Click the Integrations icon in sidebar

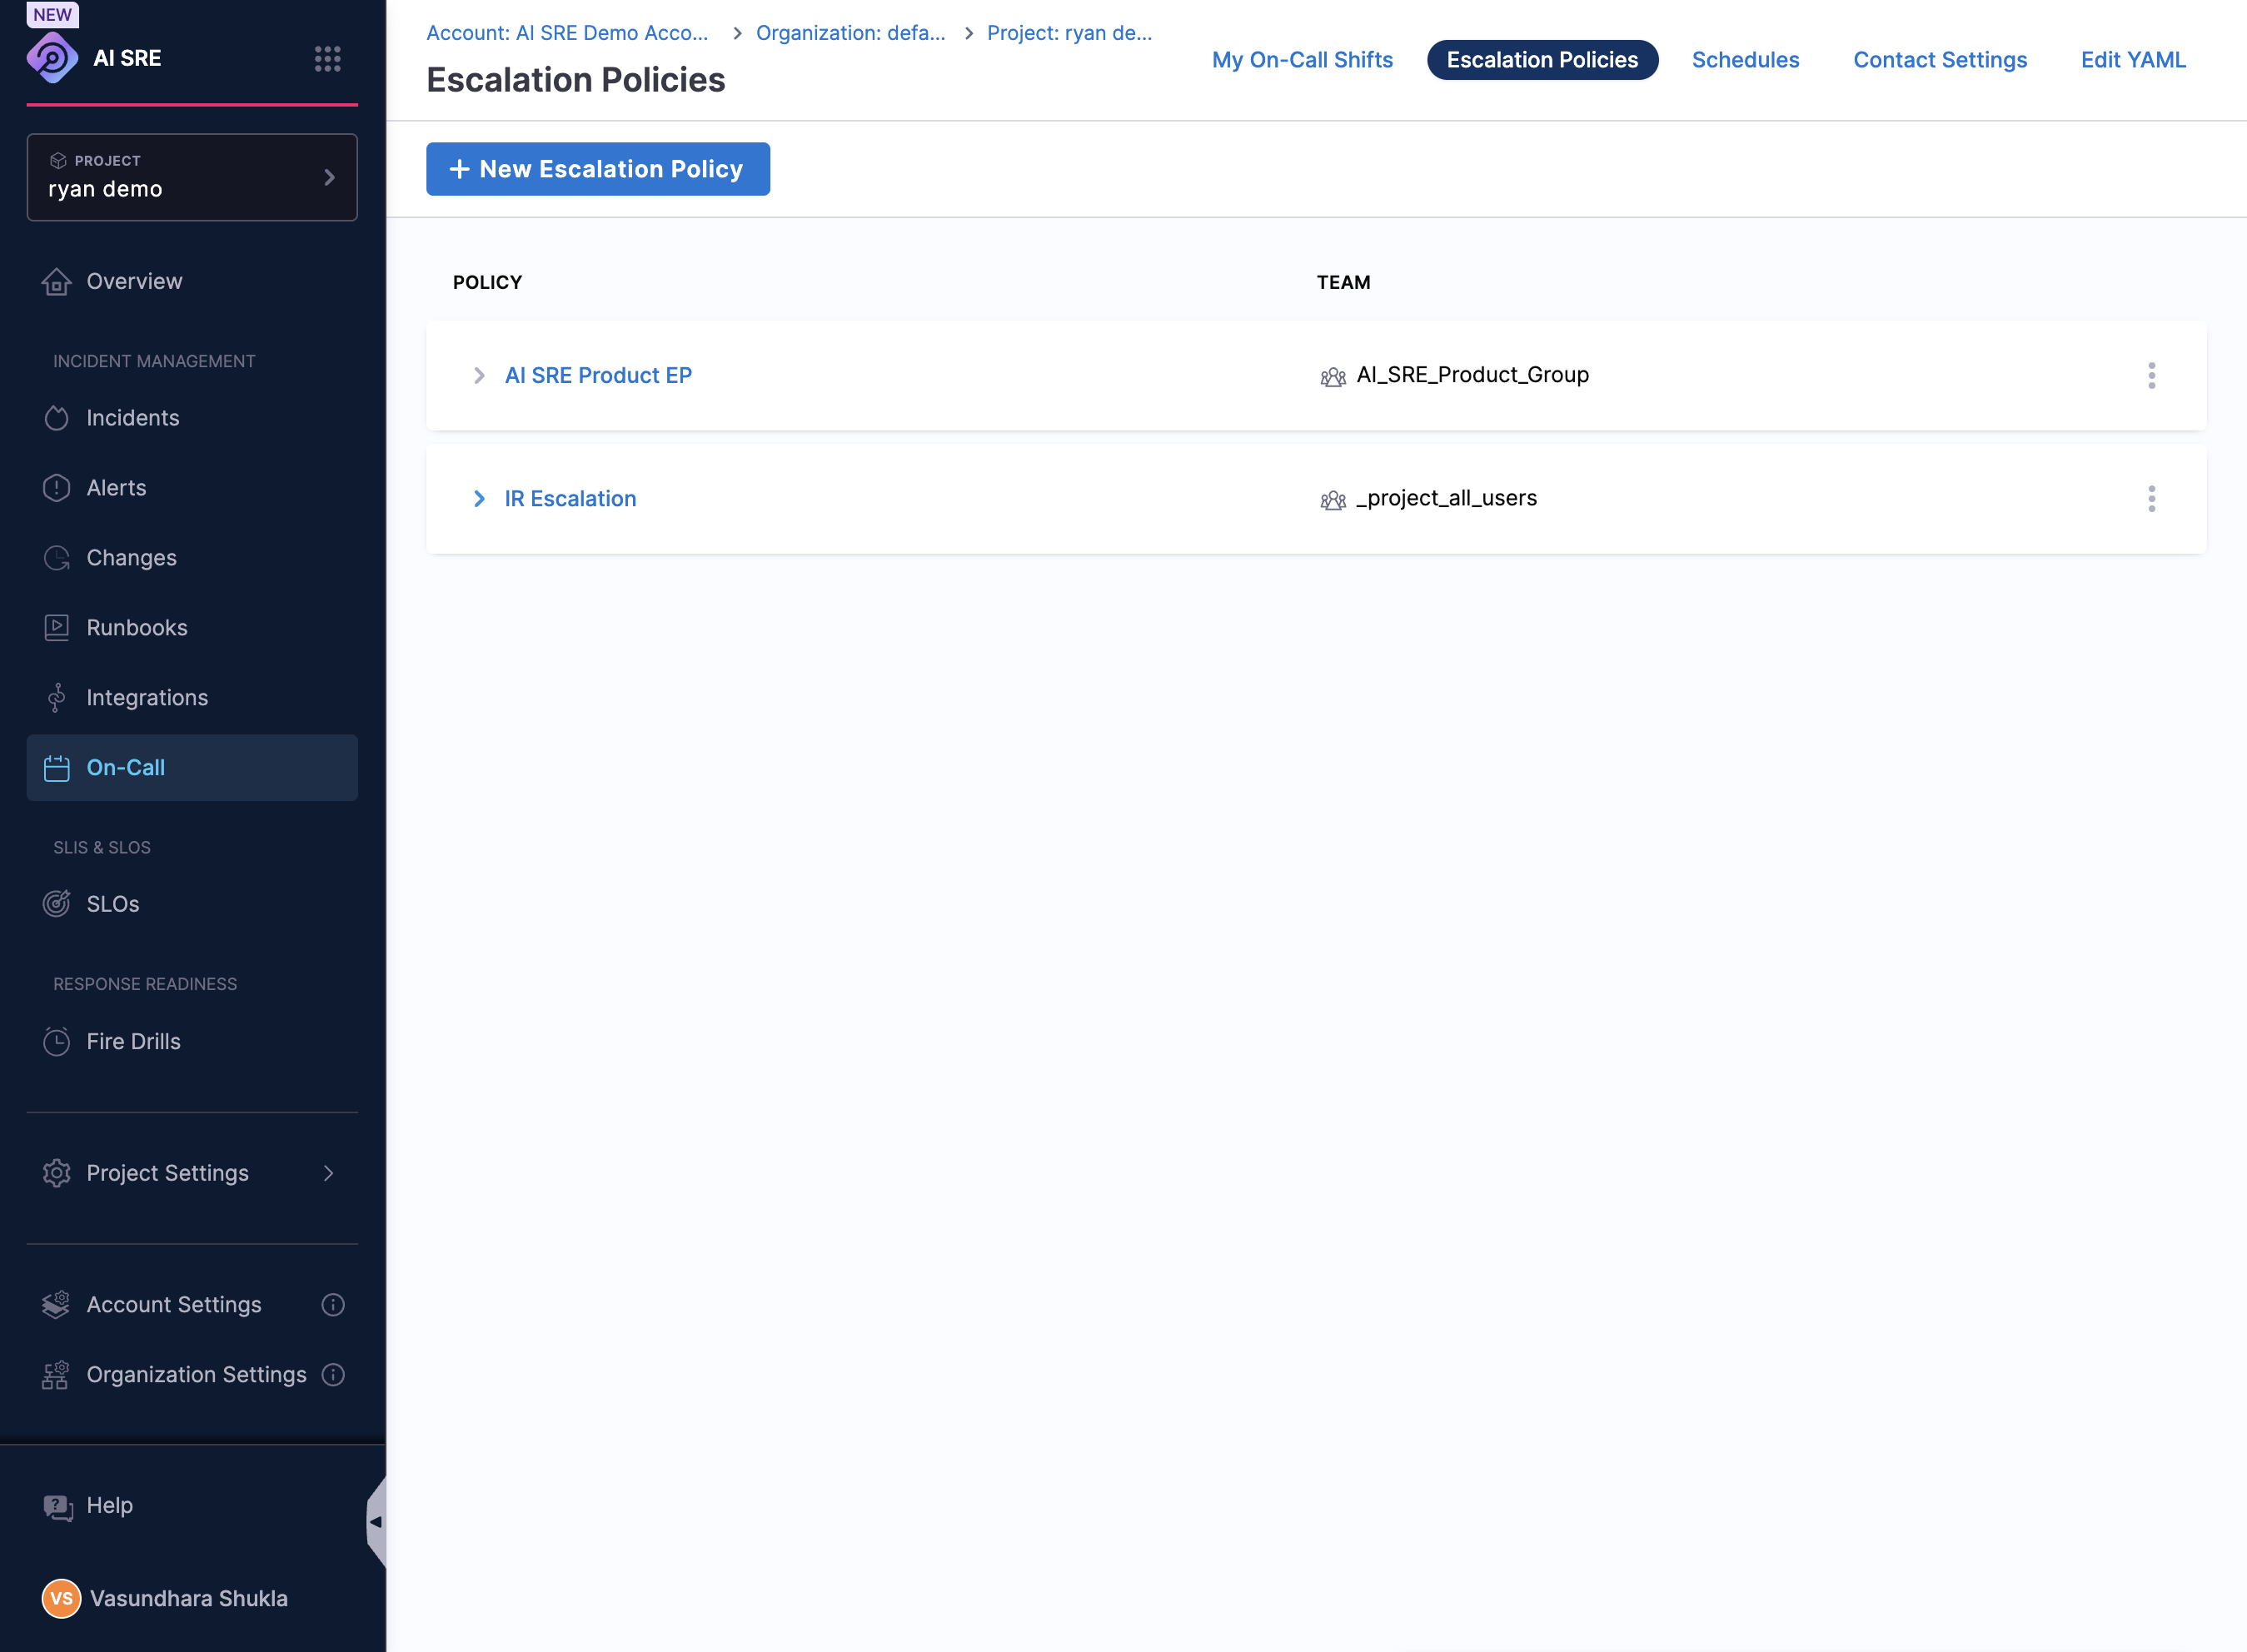pyautogui.click(x=57, y=698)
